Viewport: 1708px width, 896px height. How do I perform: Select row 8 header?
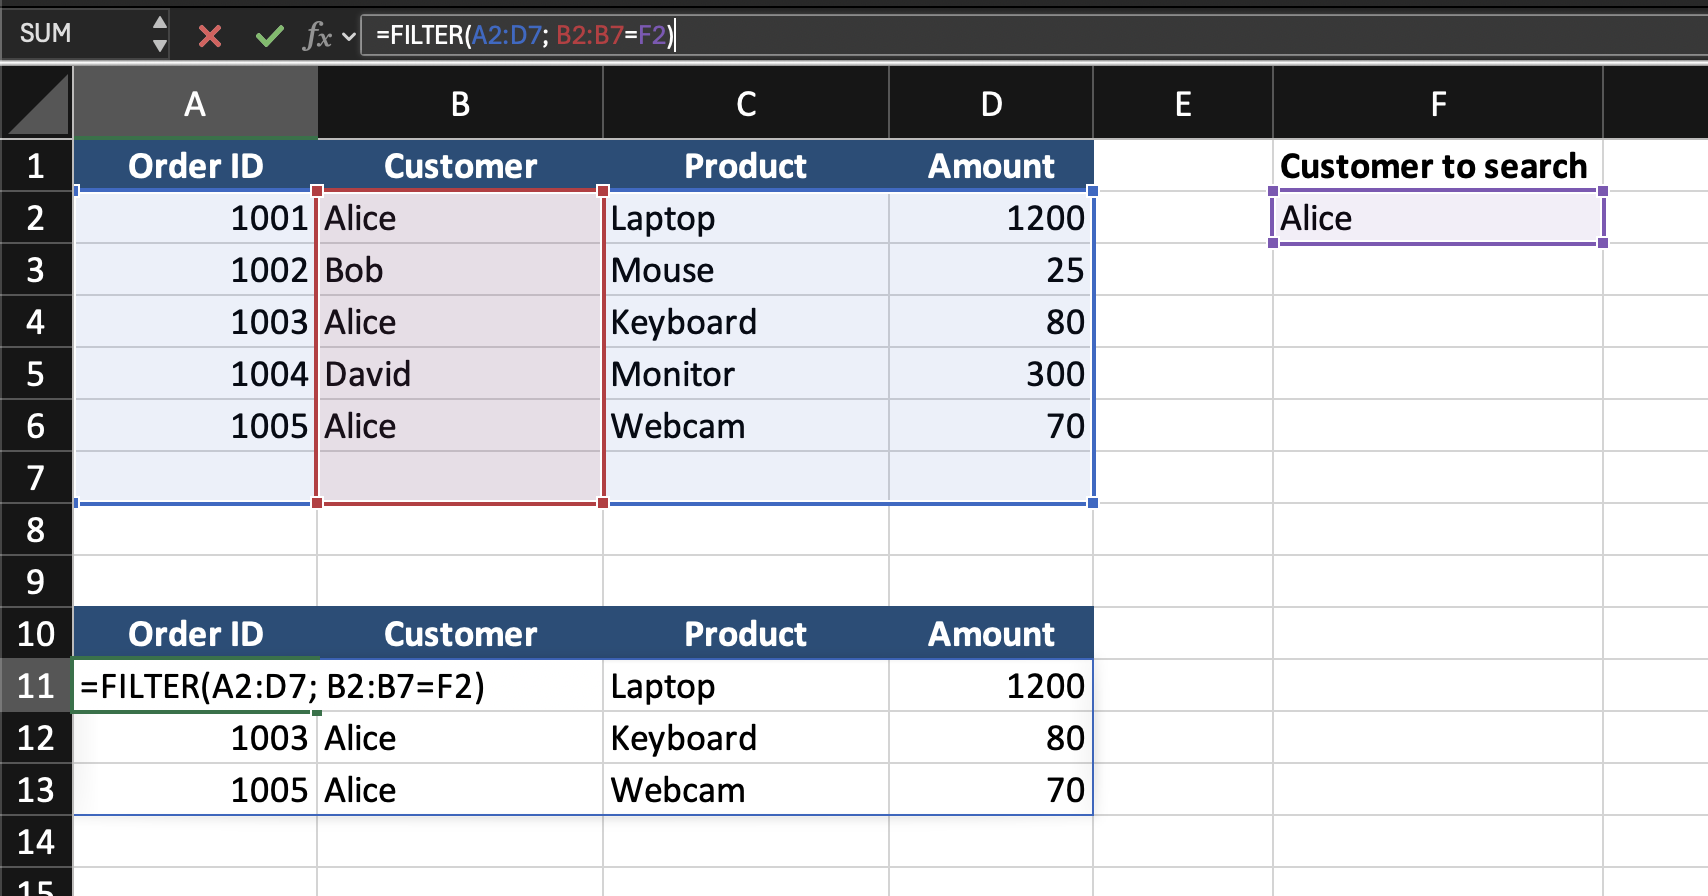point(36,530)
